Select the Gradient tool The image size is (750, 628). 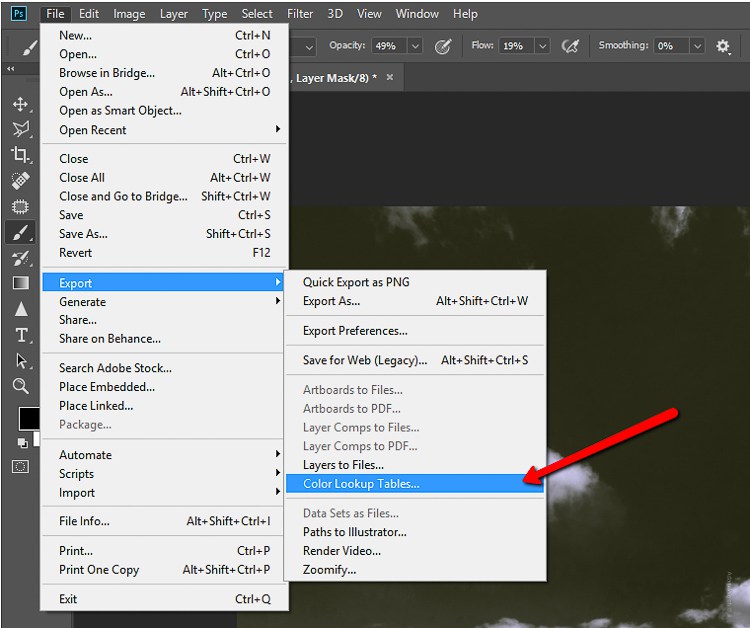[21, 283]
